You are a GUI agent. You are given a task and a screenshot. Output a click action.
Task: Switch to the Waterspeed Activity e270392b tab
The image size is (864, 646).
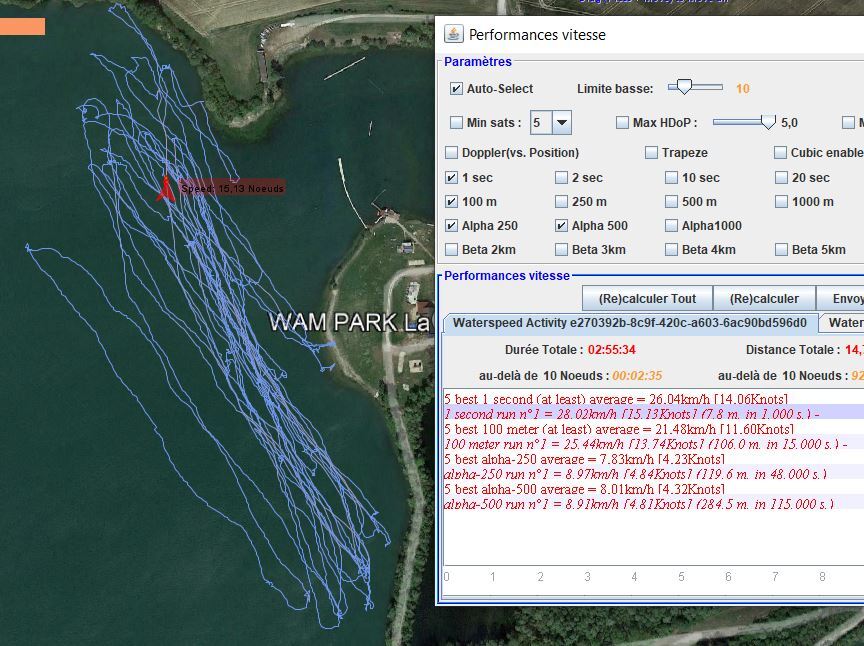(x=629, y=323)
